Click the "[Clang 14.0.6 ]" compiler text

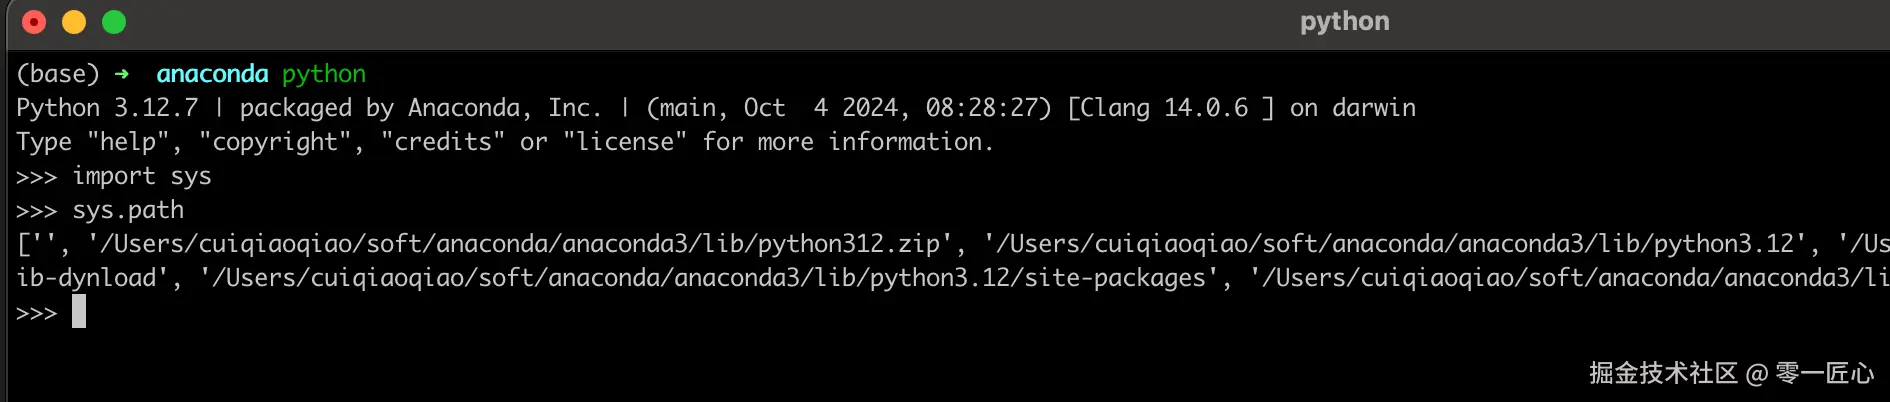pyautogui.click(x=1170, y=108)
